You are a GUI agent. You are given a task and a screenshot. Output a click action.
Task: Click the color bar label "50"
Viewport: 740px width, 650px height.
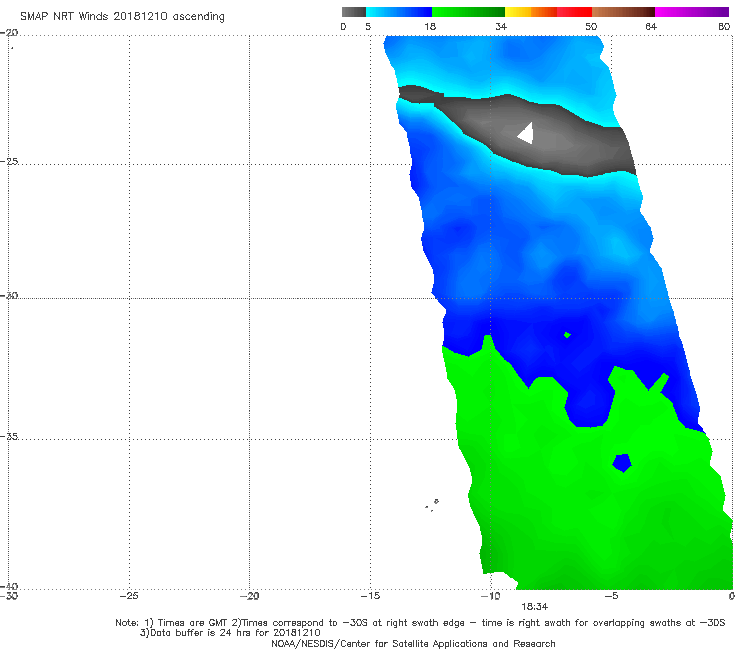(591, 26)
